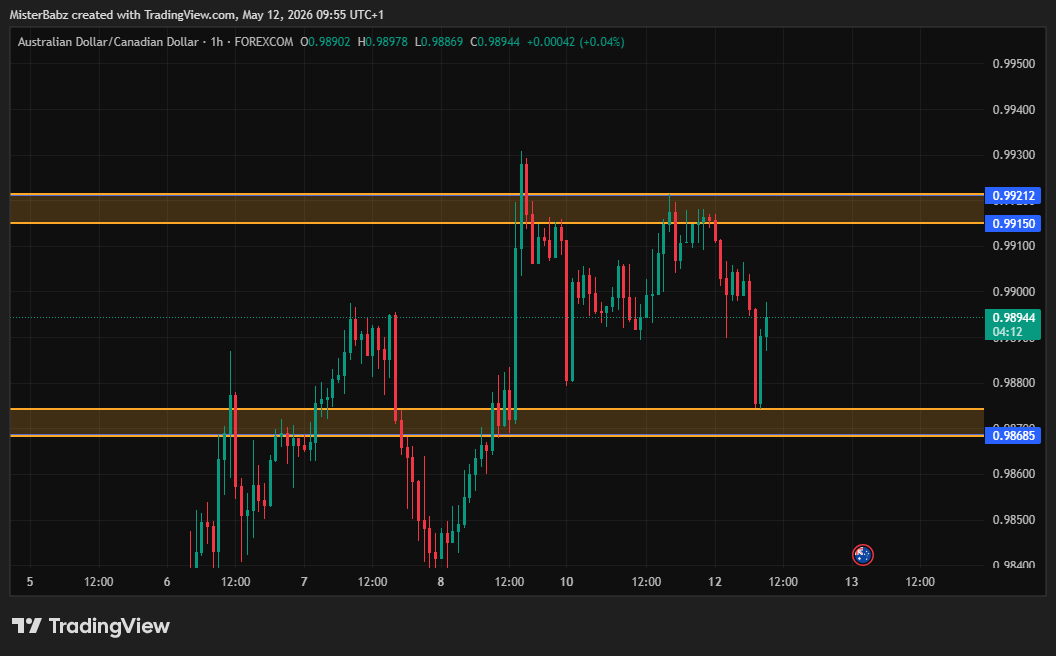Viewport: 1056px width, 656px height.
Task: Click the open value 0.98902
Action: point(329,42)
